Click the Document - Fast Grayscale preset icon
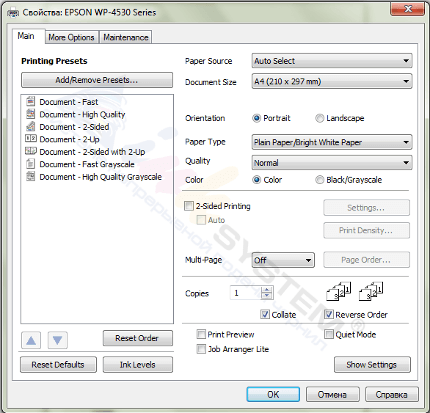Image resolution: width=430 pixels, height=413 pixels. pos(30,163)
